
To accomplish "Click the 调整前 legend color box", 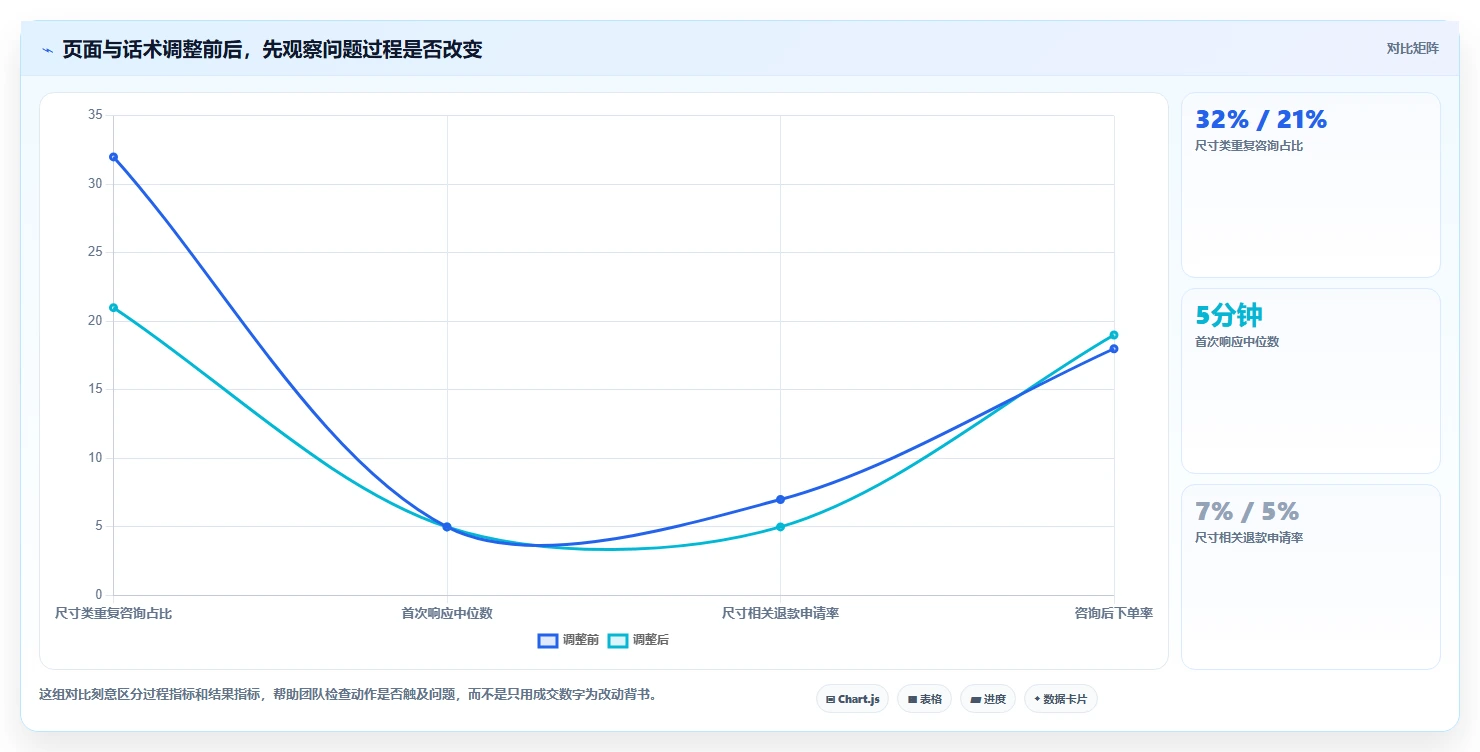I will (x=547, y=640).
